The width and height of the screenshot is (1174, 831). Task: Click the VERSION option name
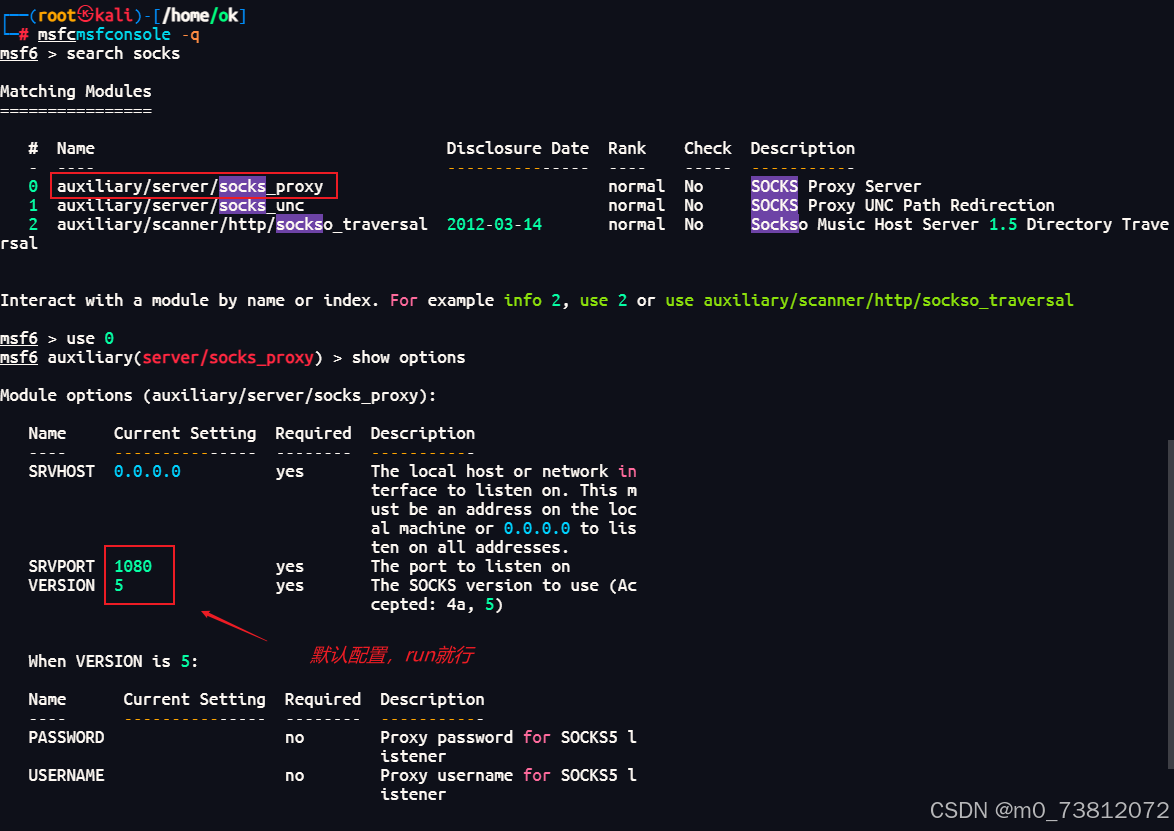[61, 585]
